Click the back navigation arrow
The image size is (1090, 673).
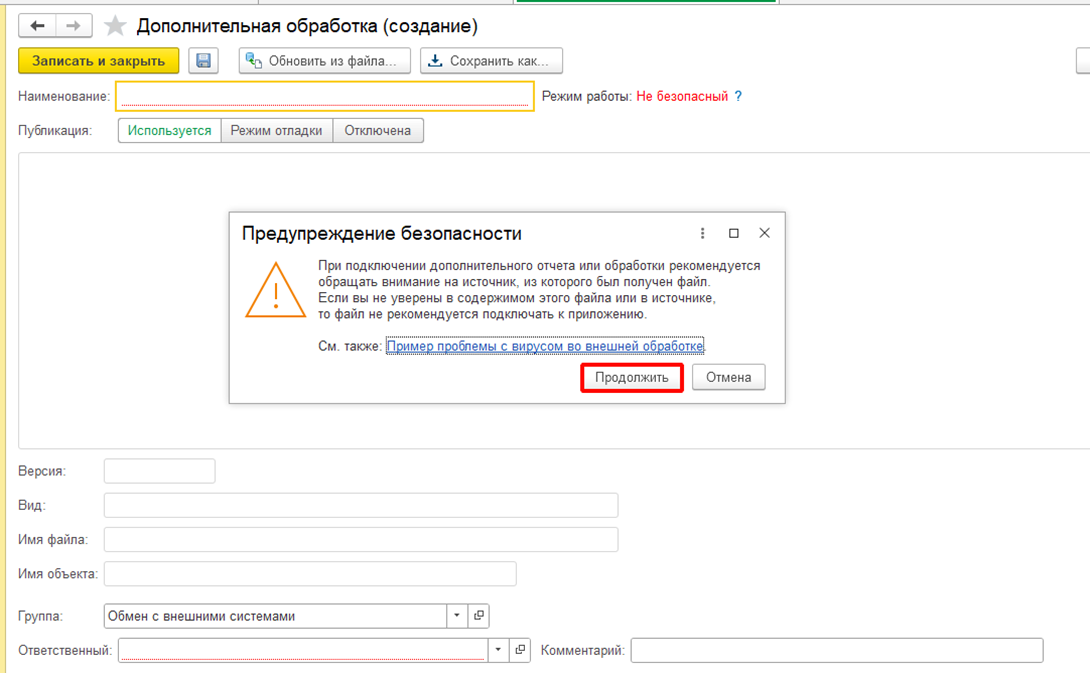click(x=38, y=26)
